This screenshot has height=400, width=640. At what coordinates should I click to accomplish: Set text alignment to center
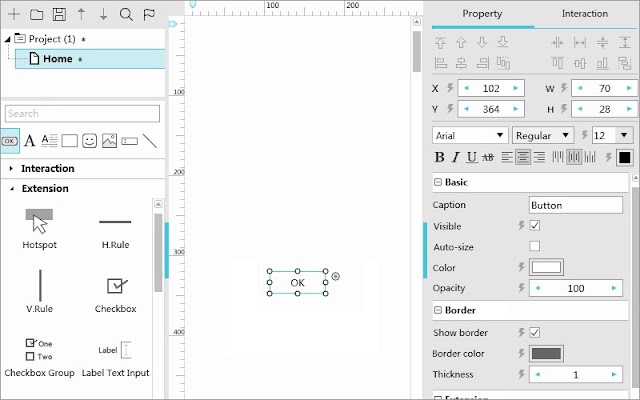click(x=523, y=157)
